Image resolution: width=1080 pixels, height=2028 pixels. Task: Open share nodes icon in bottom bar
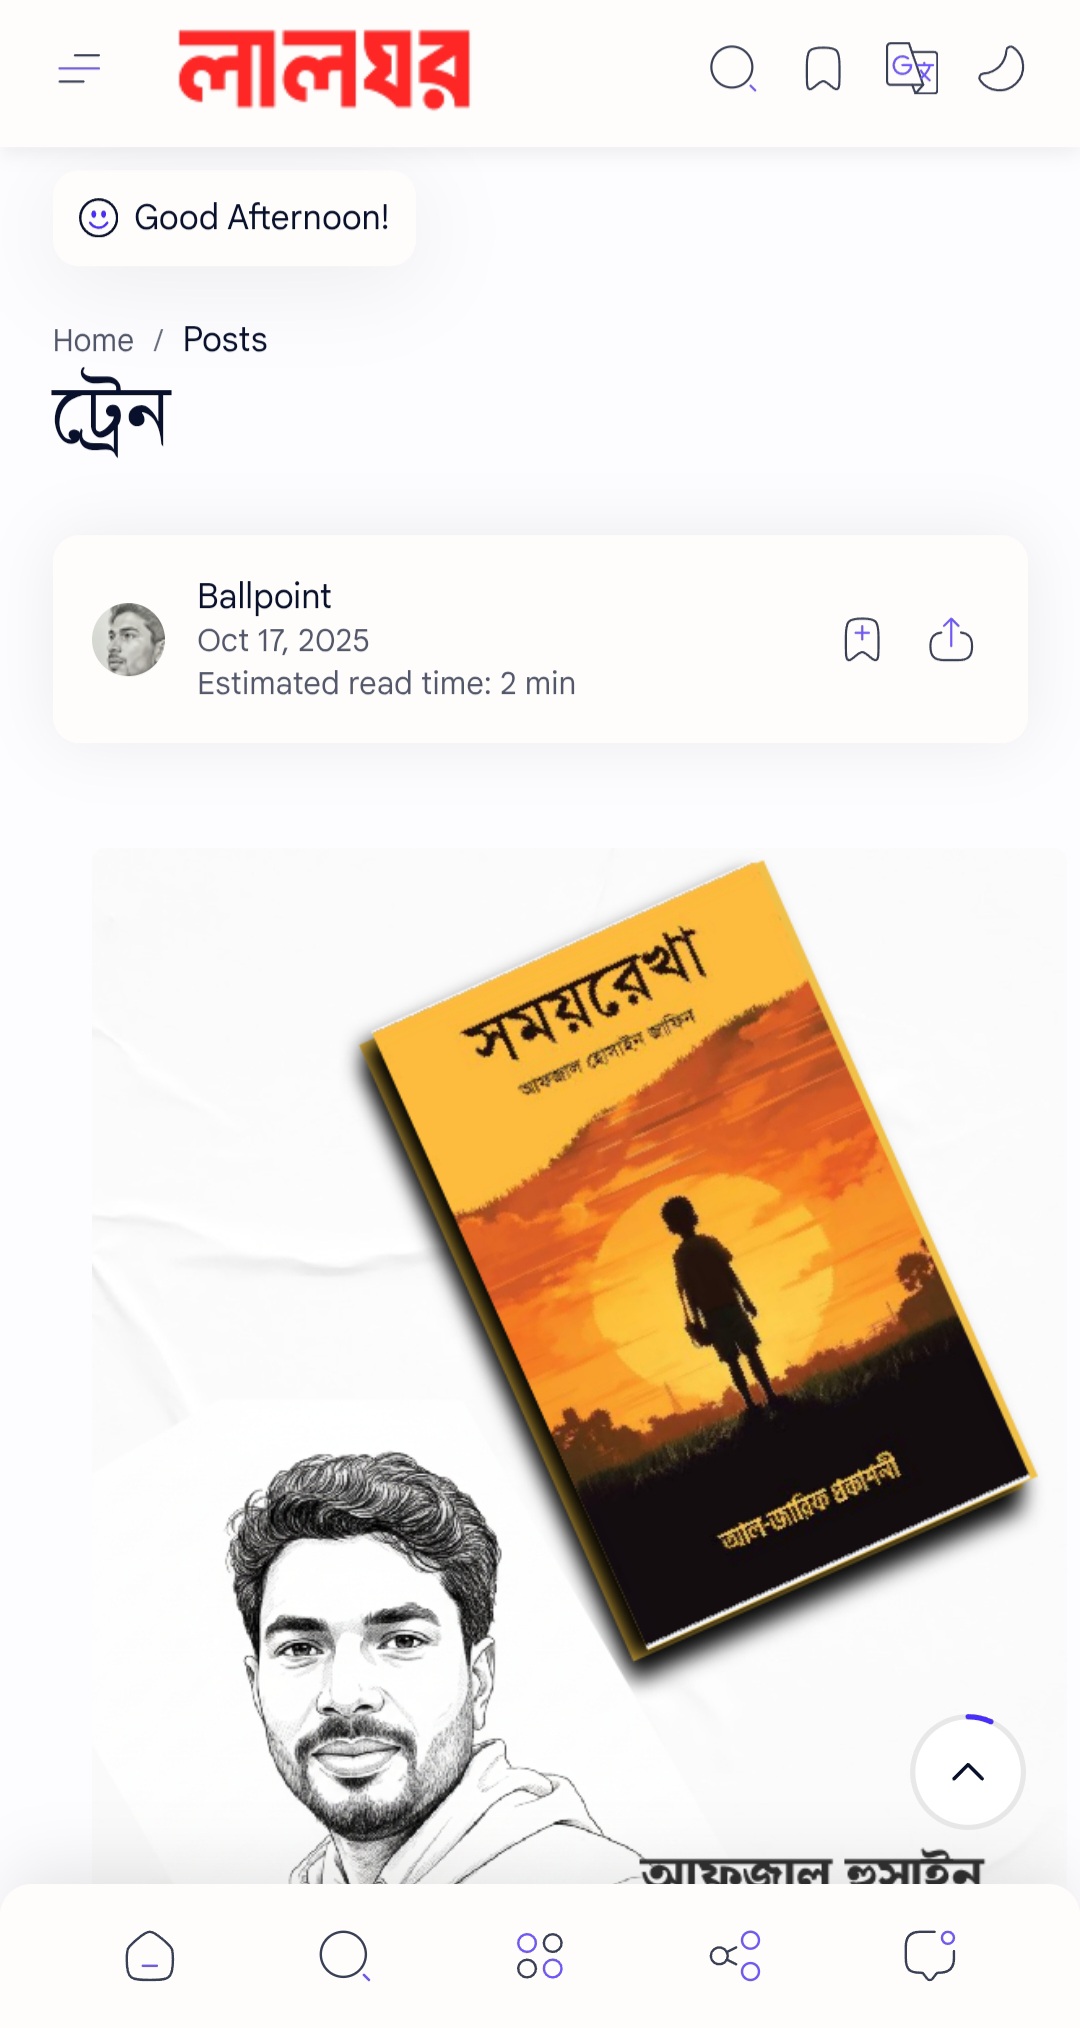(735, 1956)
